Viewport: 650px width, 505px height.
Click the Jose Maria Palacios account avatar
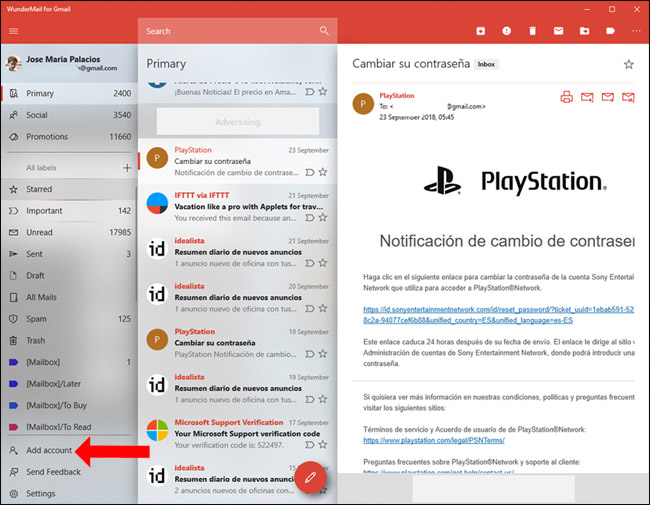pos(14,63)
